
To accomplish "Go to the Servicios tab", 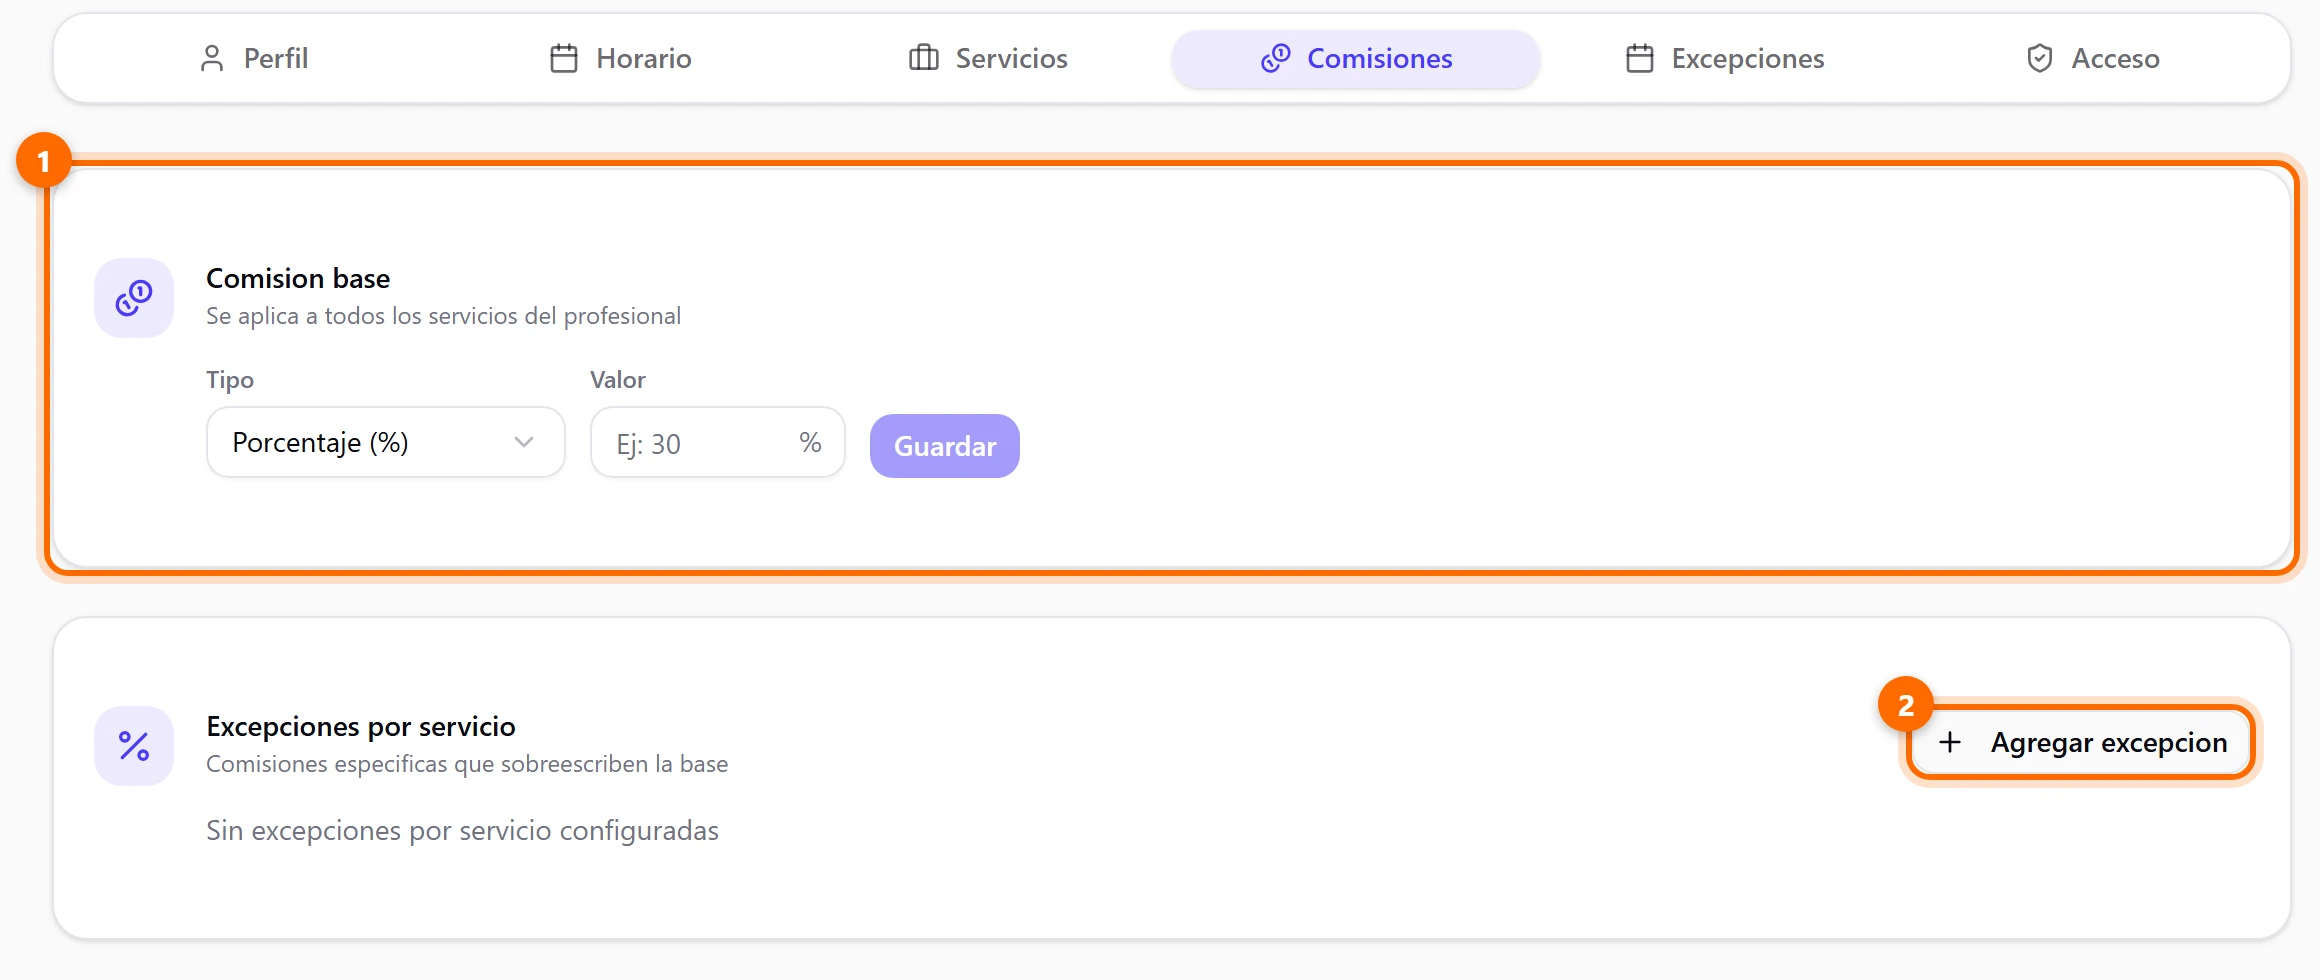I will pos(988,59).
